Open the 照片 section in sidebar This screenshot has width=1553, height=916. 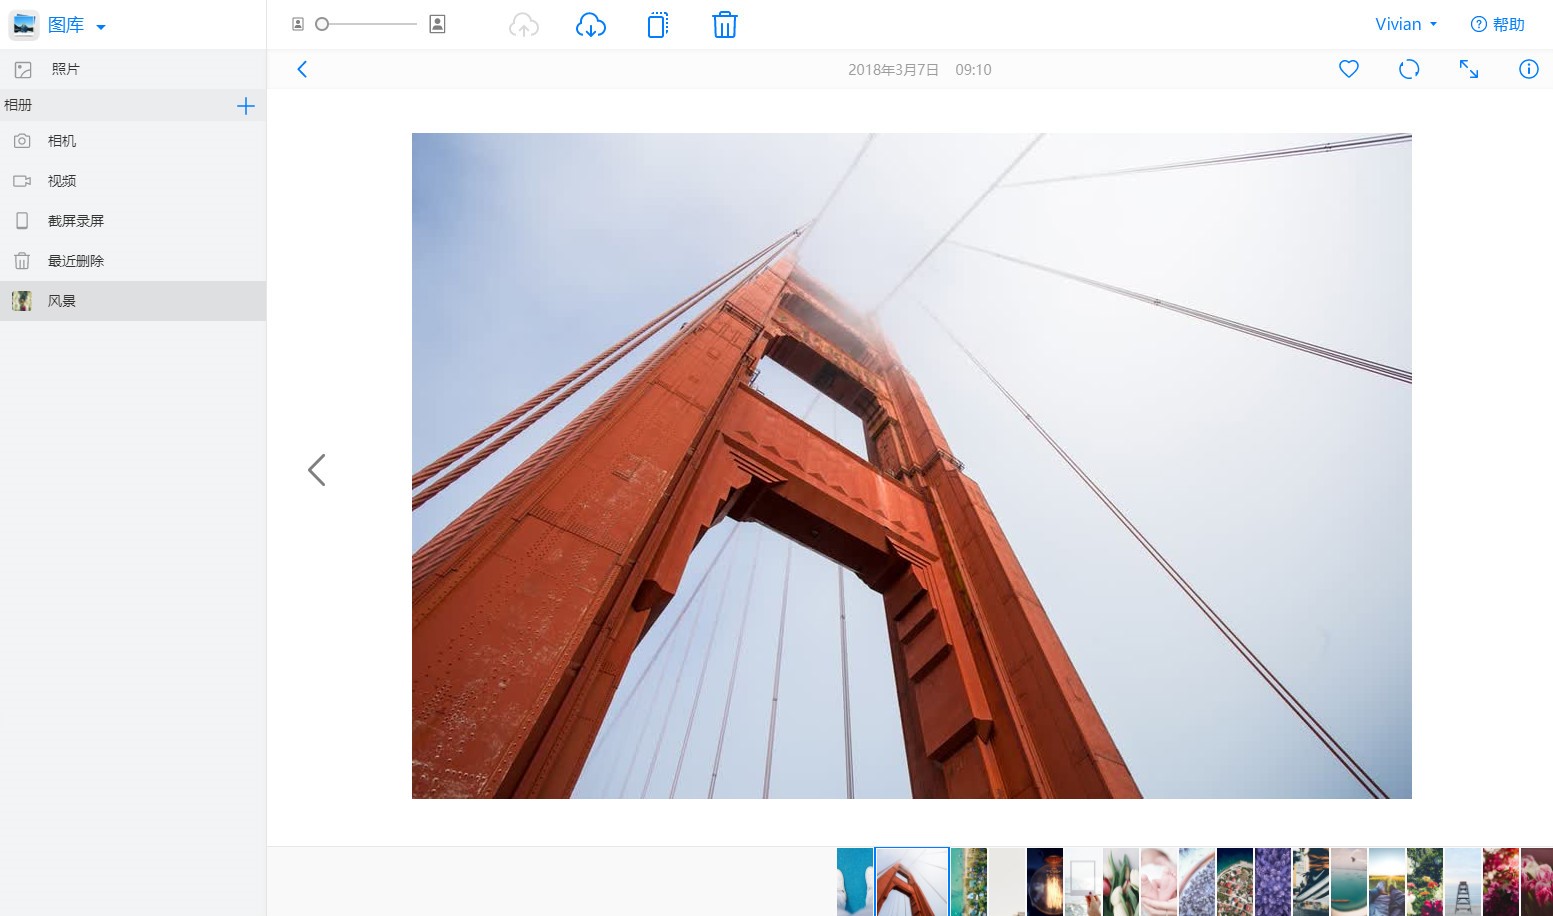click(x=65, y=69)
